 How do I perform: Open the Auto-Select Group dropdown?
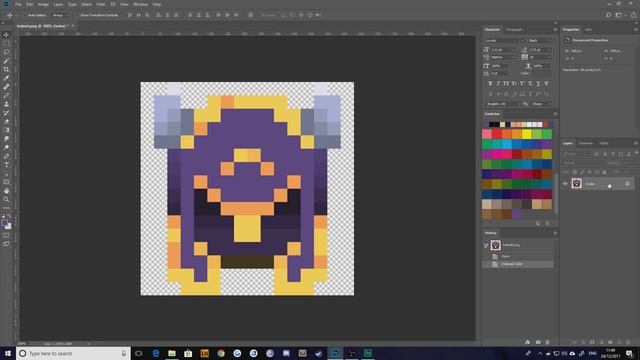coord(60,15)
